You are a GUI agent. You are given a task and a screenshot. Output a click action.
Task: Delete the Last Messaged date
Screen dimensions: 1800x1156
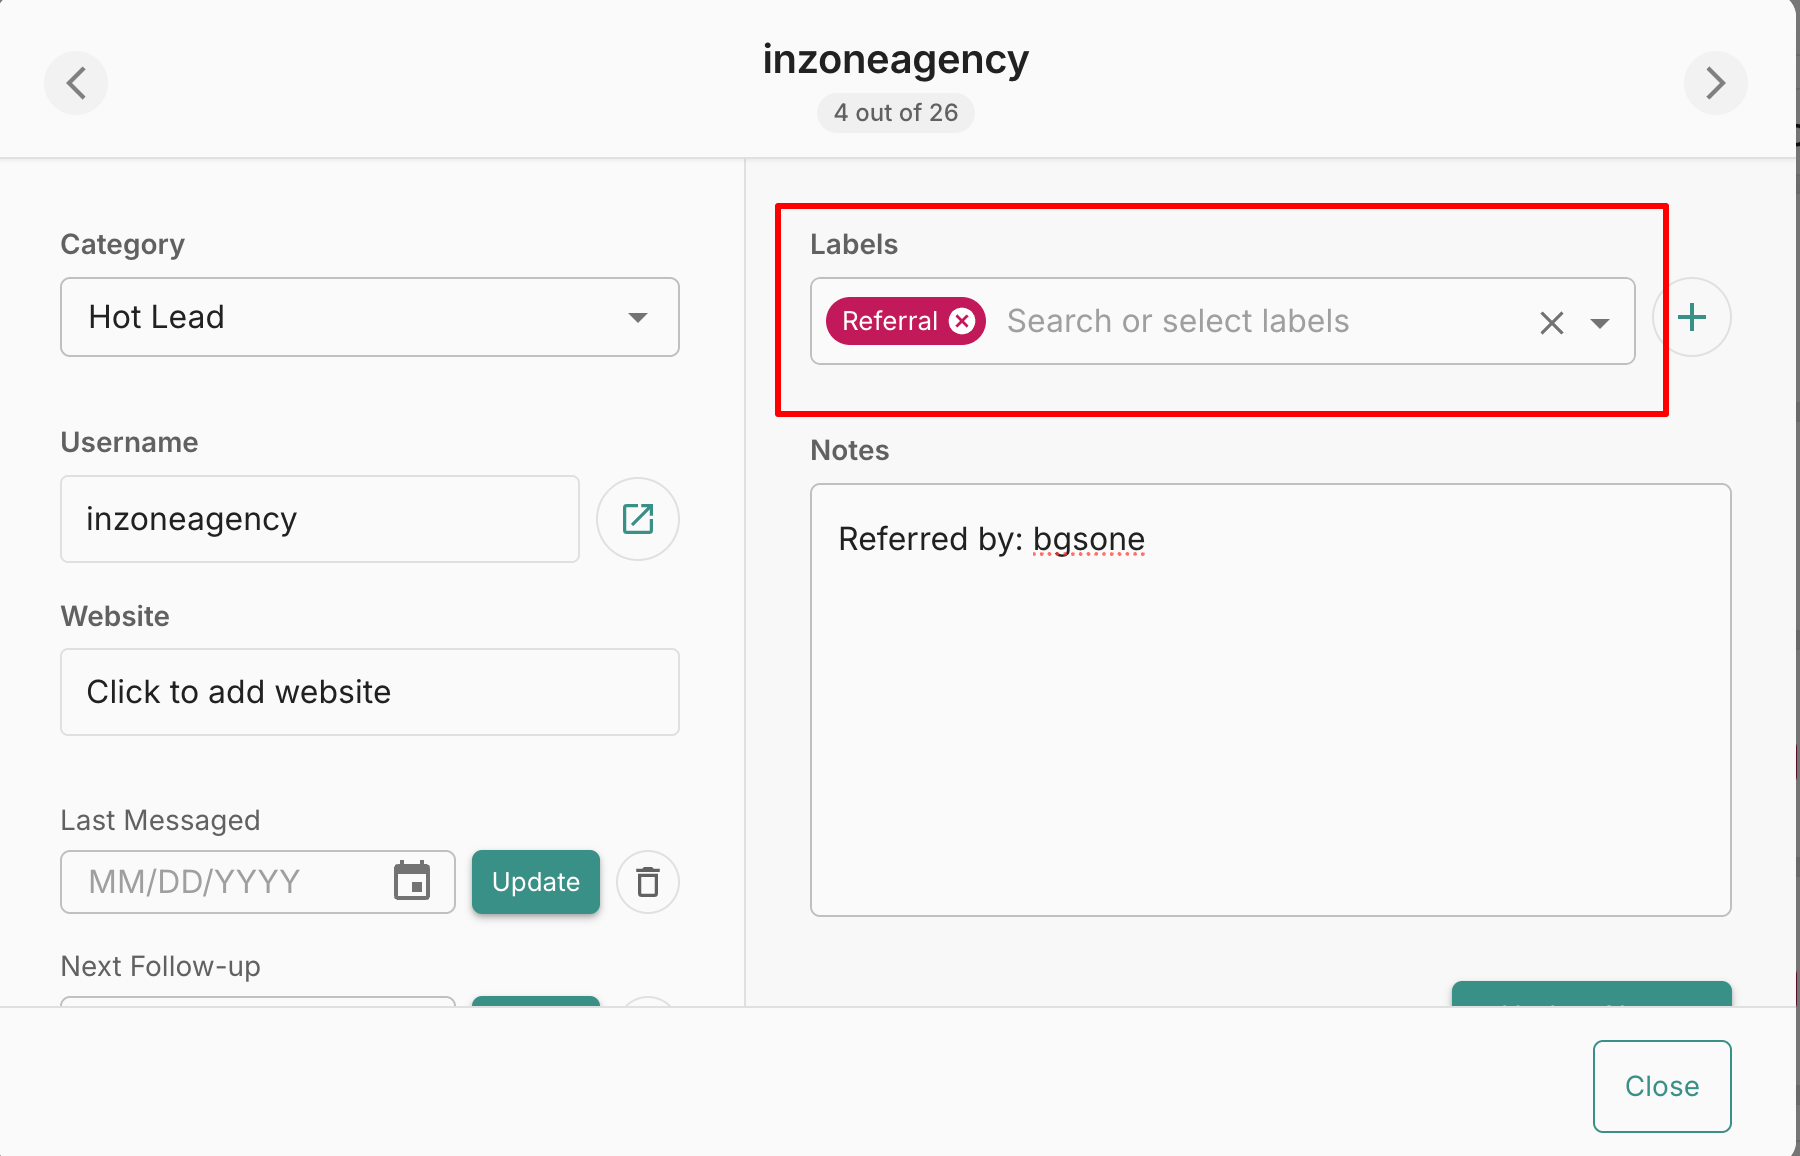coord(648,882)
